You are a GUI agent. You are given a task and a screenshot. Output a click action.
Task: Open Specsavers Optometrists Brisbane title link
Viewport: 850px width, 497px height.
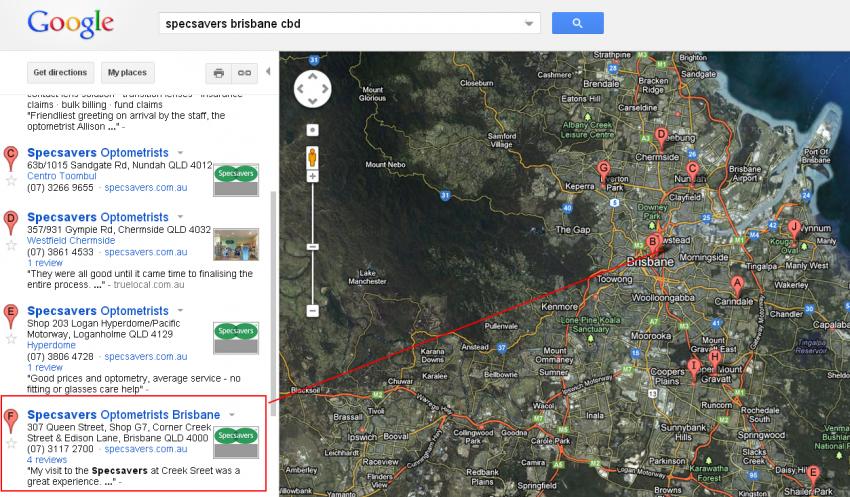(x=124, y=415)
